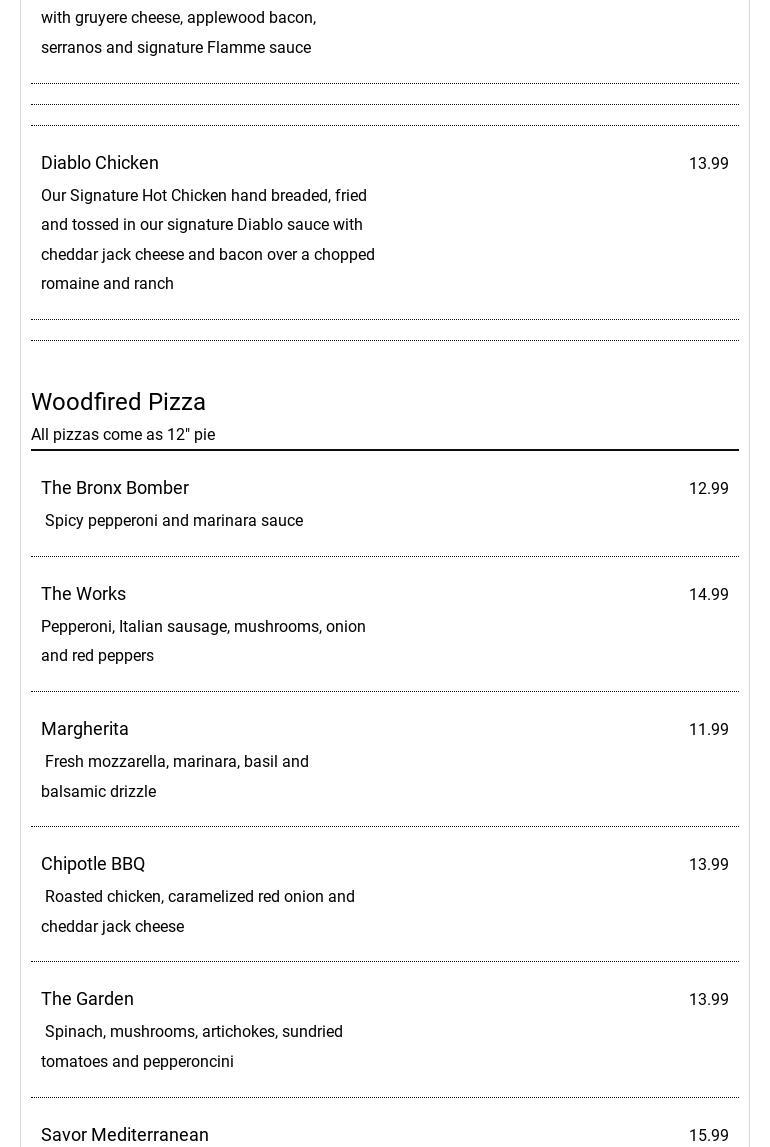
Task: Click the Woodfired Pizza section heading
Action: click(x=118, y=402)
